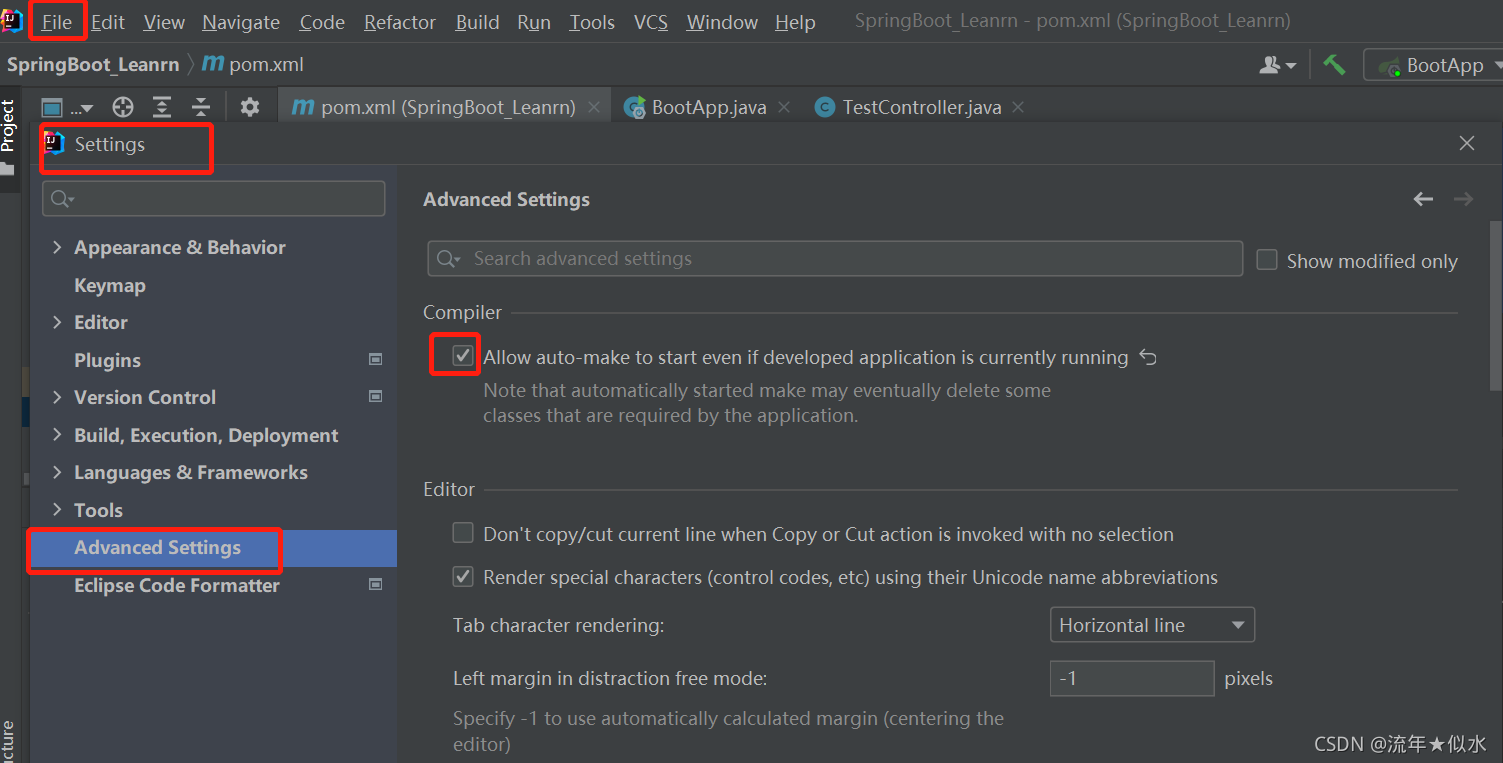The width and height of the screenshot is (1503, 763).
Task: Open the View menu
Action: click(164, 22)
